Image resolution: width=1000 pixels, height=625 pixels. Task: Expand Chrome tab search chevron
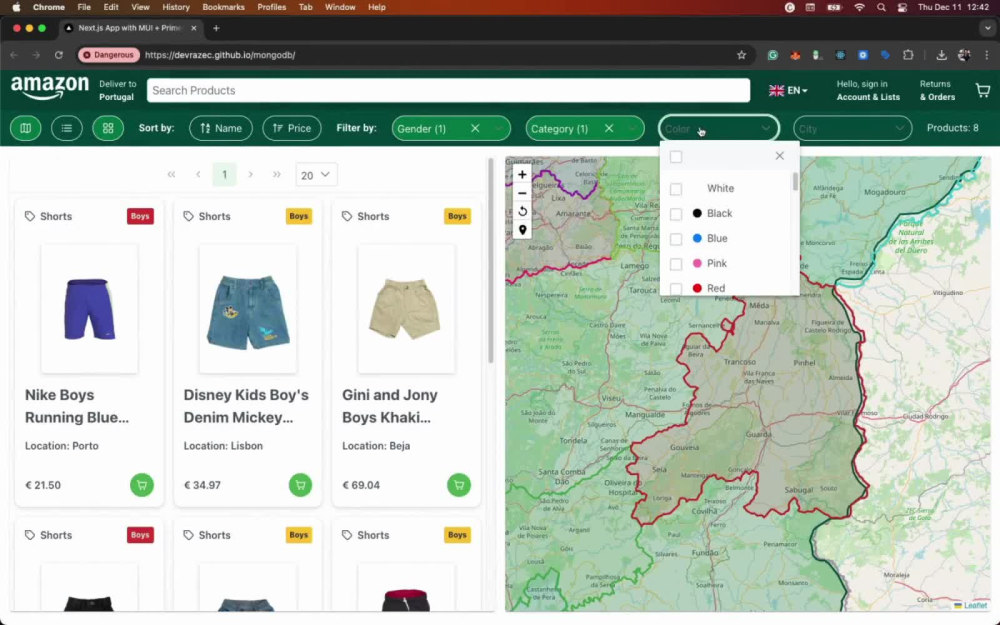click(987, 28)
